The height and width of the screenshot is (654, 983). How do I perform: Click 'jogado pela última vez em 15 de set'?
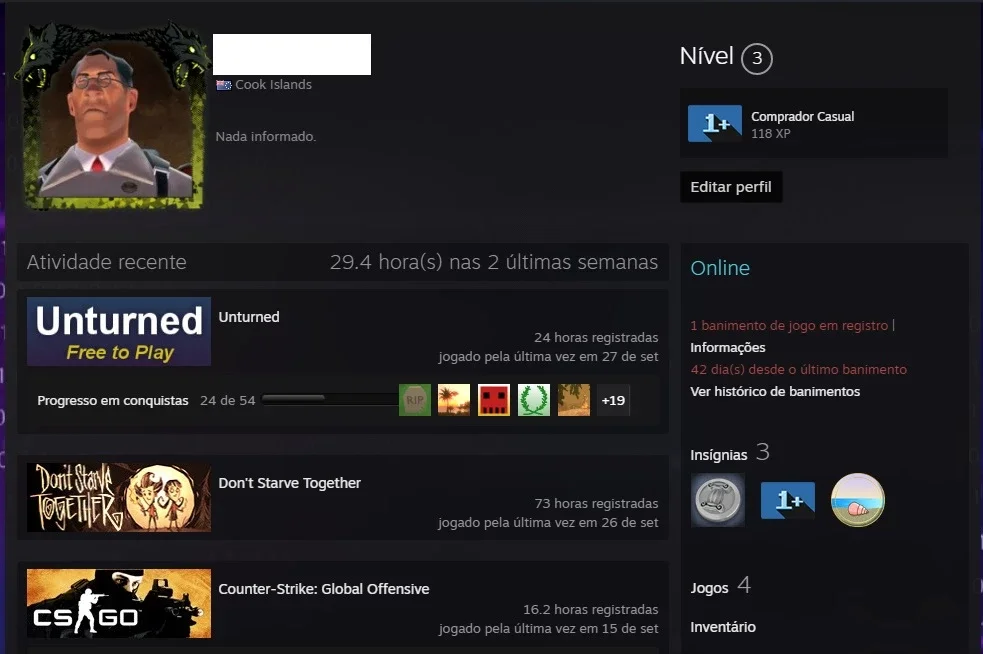(x=549, y=628)
